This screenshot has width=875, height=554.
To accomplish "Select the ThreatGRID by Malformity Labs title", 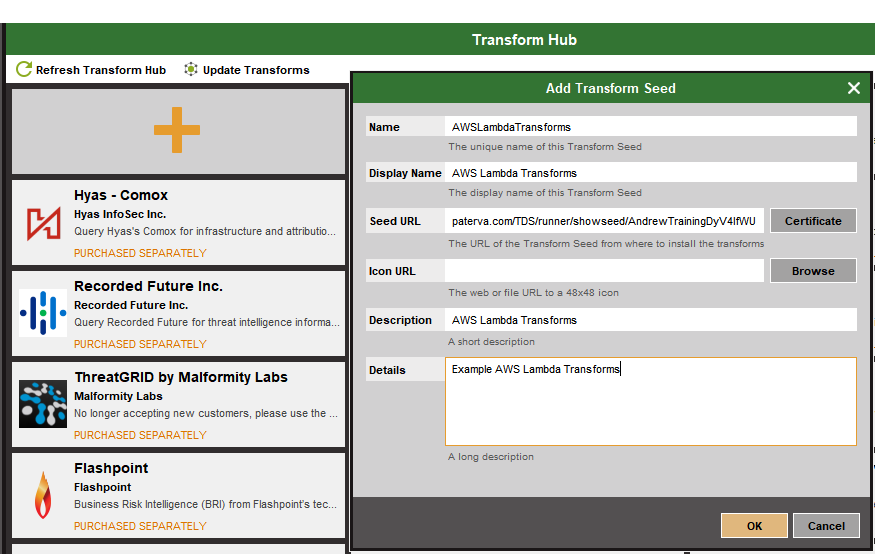I will tap(181, 377).
